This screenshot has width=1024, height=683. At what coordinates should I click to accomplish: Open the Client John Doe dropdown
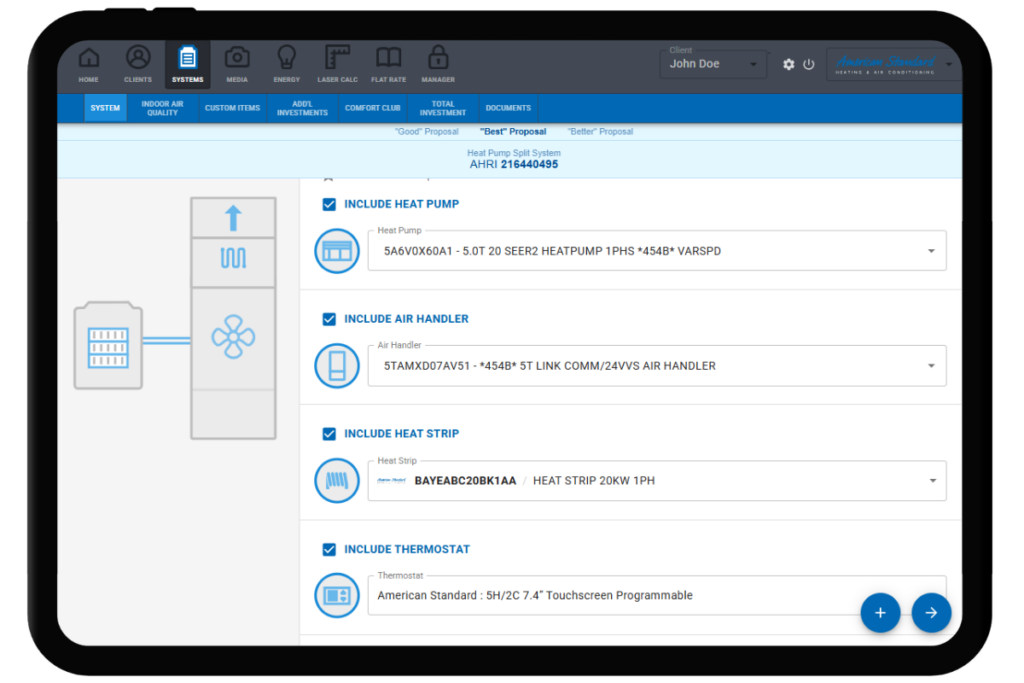pyautogui.click(x=714, y=64)
